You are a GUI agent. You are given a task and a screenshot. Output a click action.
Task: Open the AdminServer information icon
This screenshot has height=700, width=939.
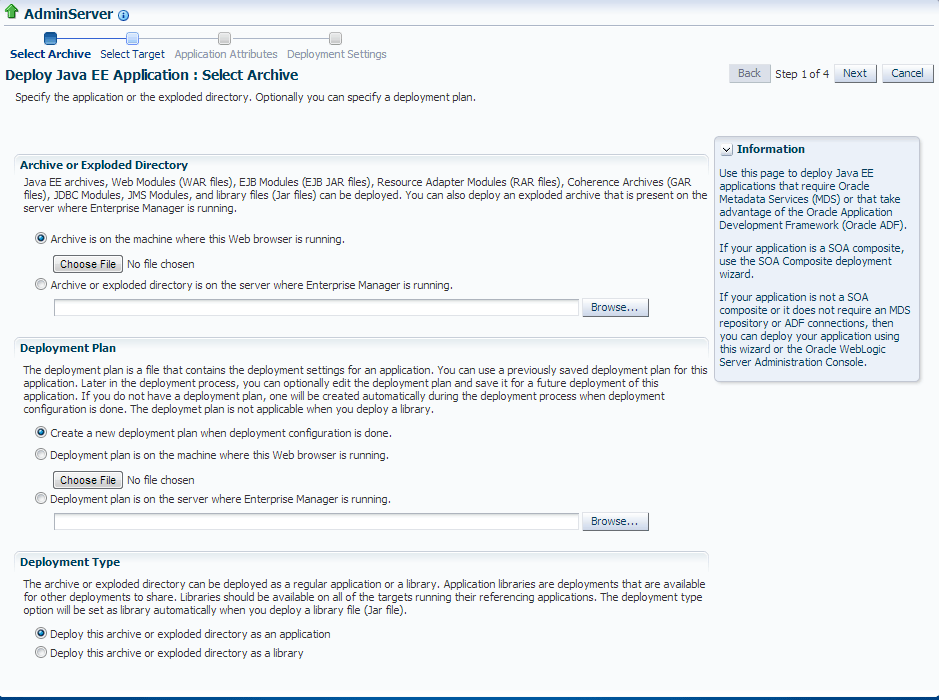pos(123,16)
